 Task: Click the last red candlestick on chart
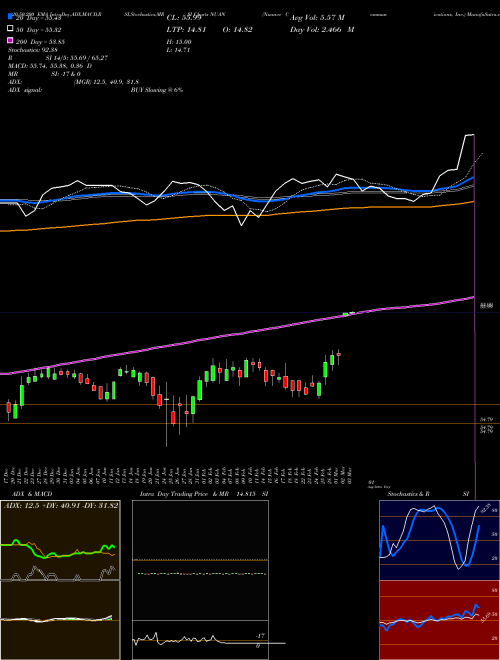pyautogui.click(x=338, y=354)
